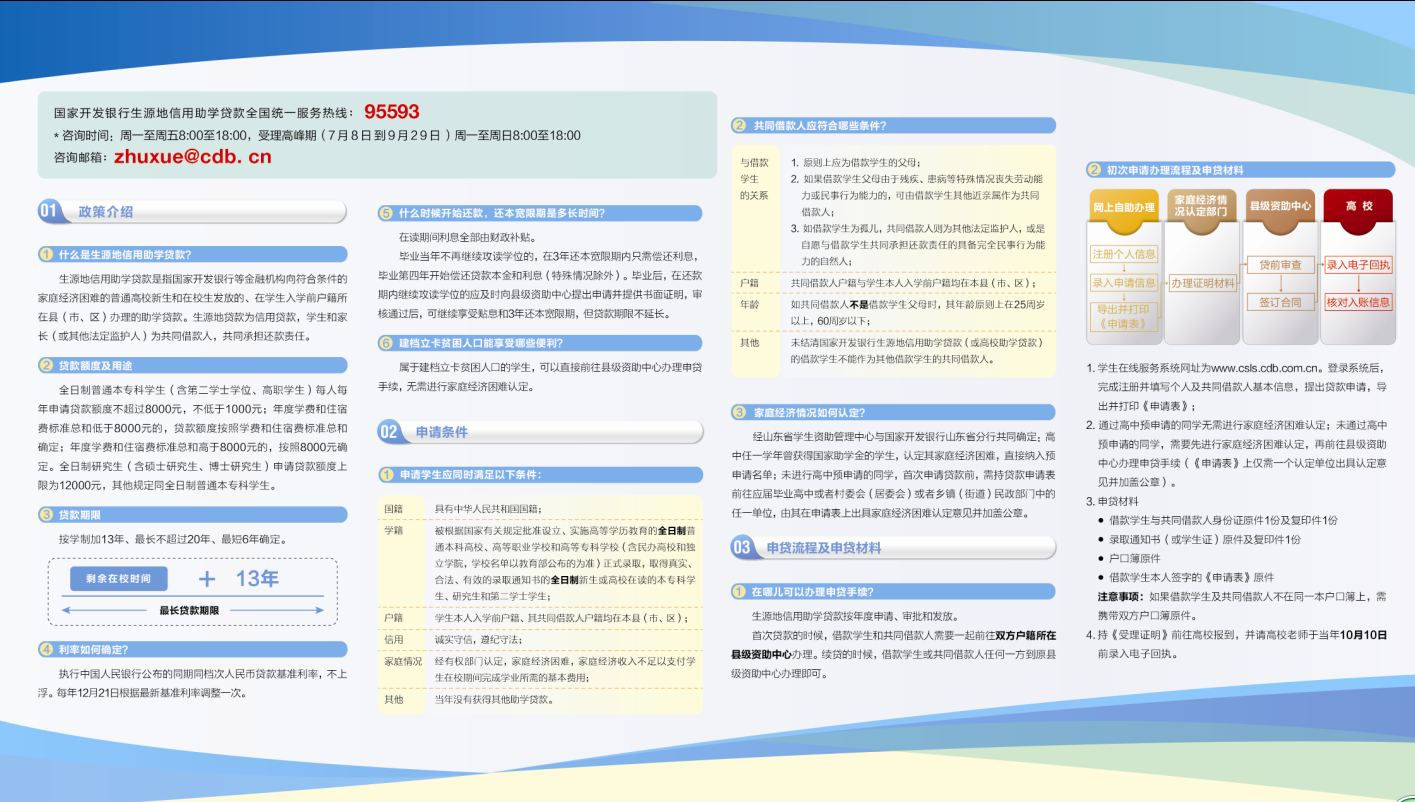Click the 剩余在校时间 blue label

click(x=118, y=579)
